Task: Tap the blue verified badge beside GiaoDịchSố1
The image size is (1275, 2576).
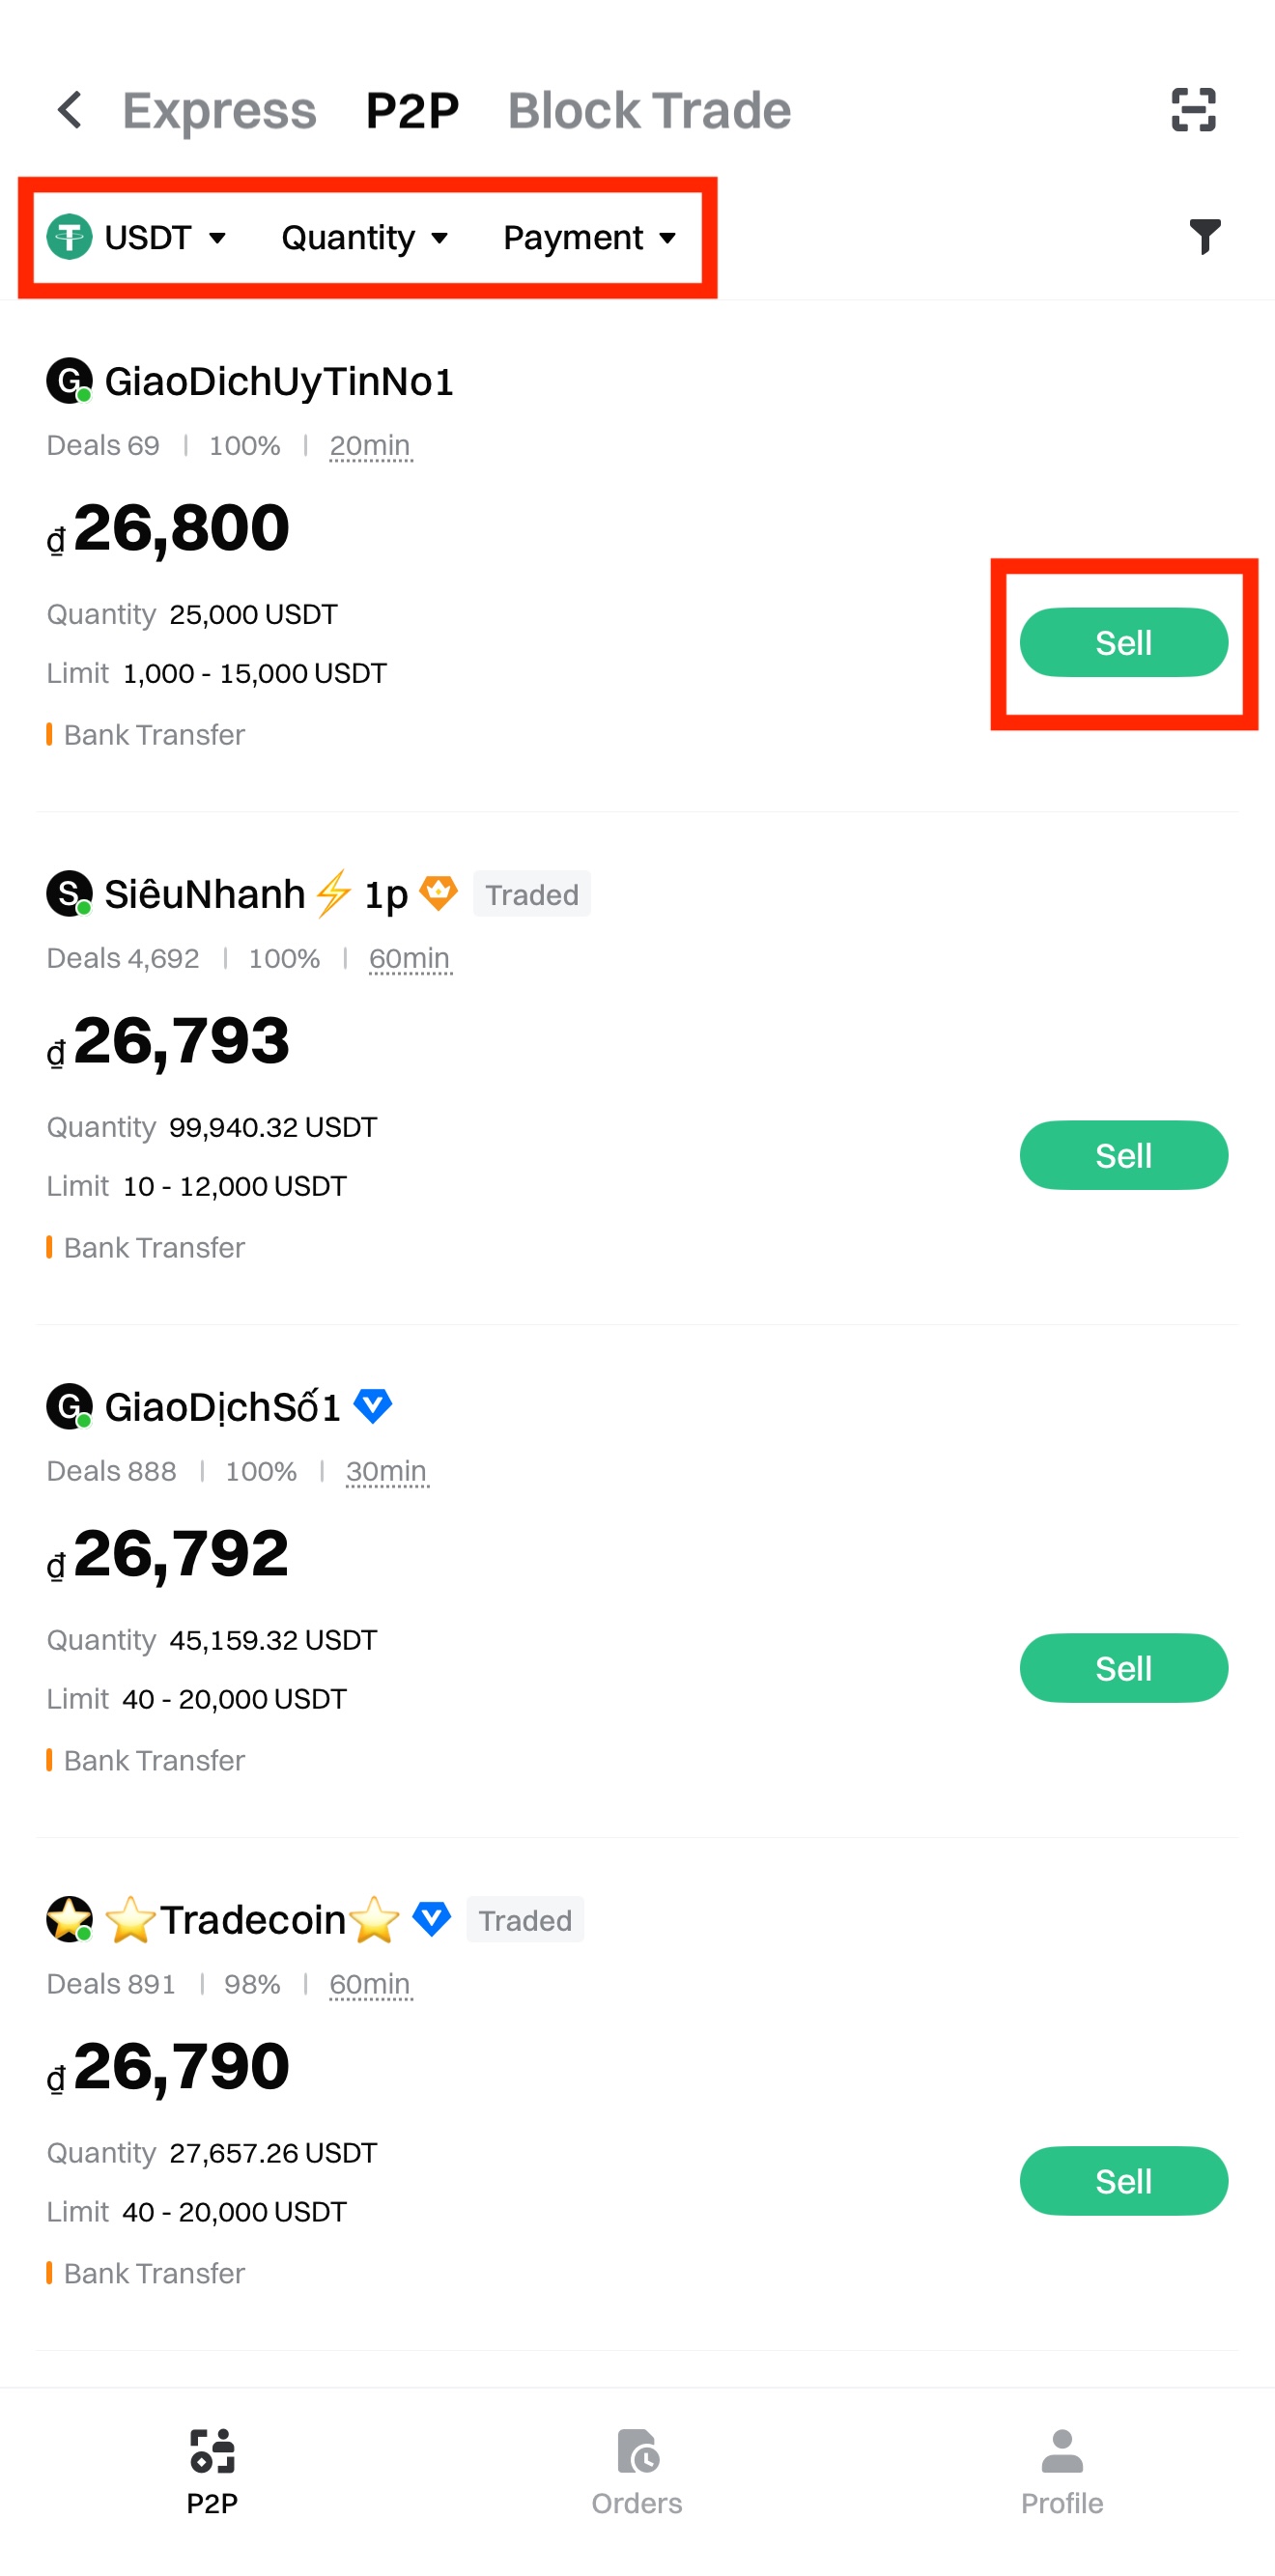Action: [373, 1405]
